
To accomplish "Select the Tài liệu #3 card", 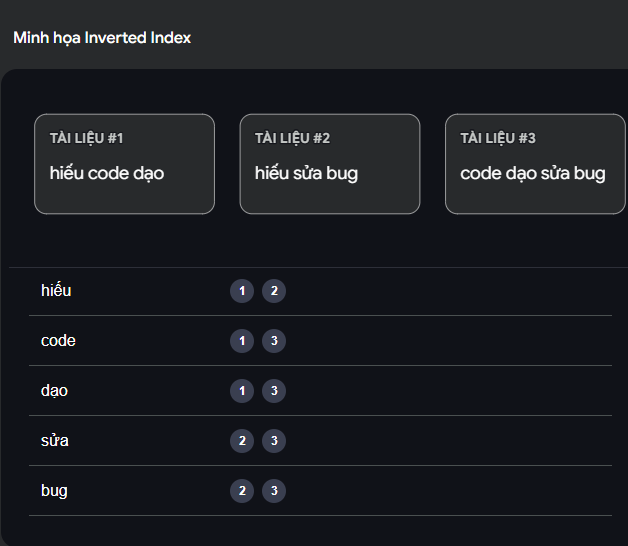I will point(534,164).
